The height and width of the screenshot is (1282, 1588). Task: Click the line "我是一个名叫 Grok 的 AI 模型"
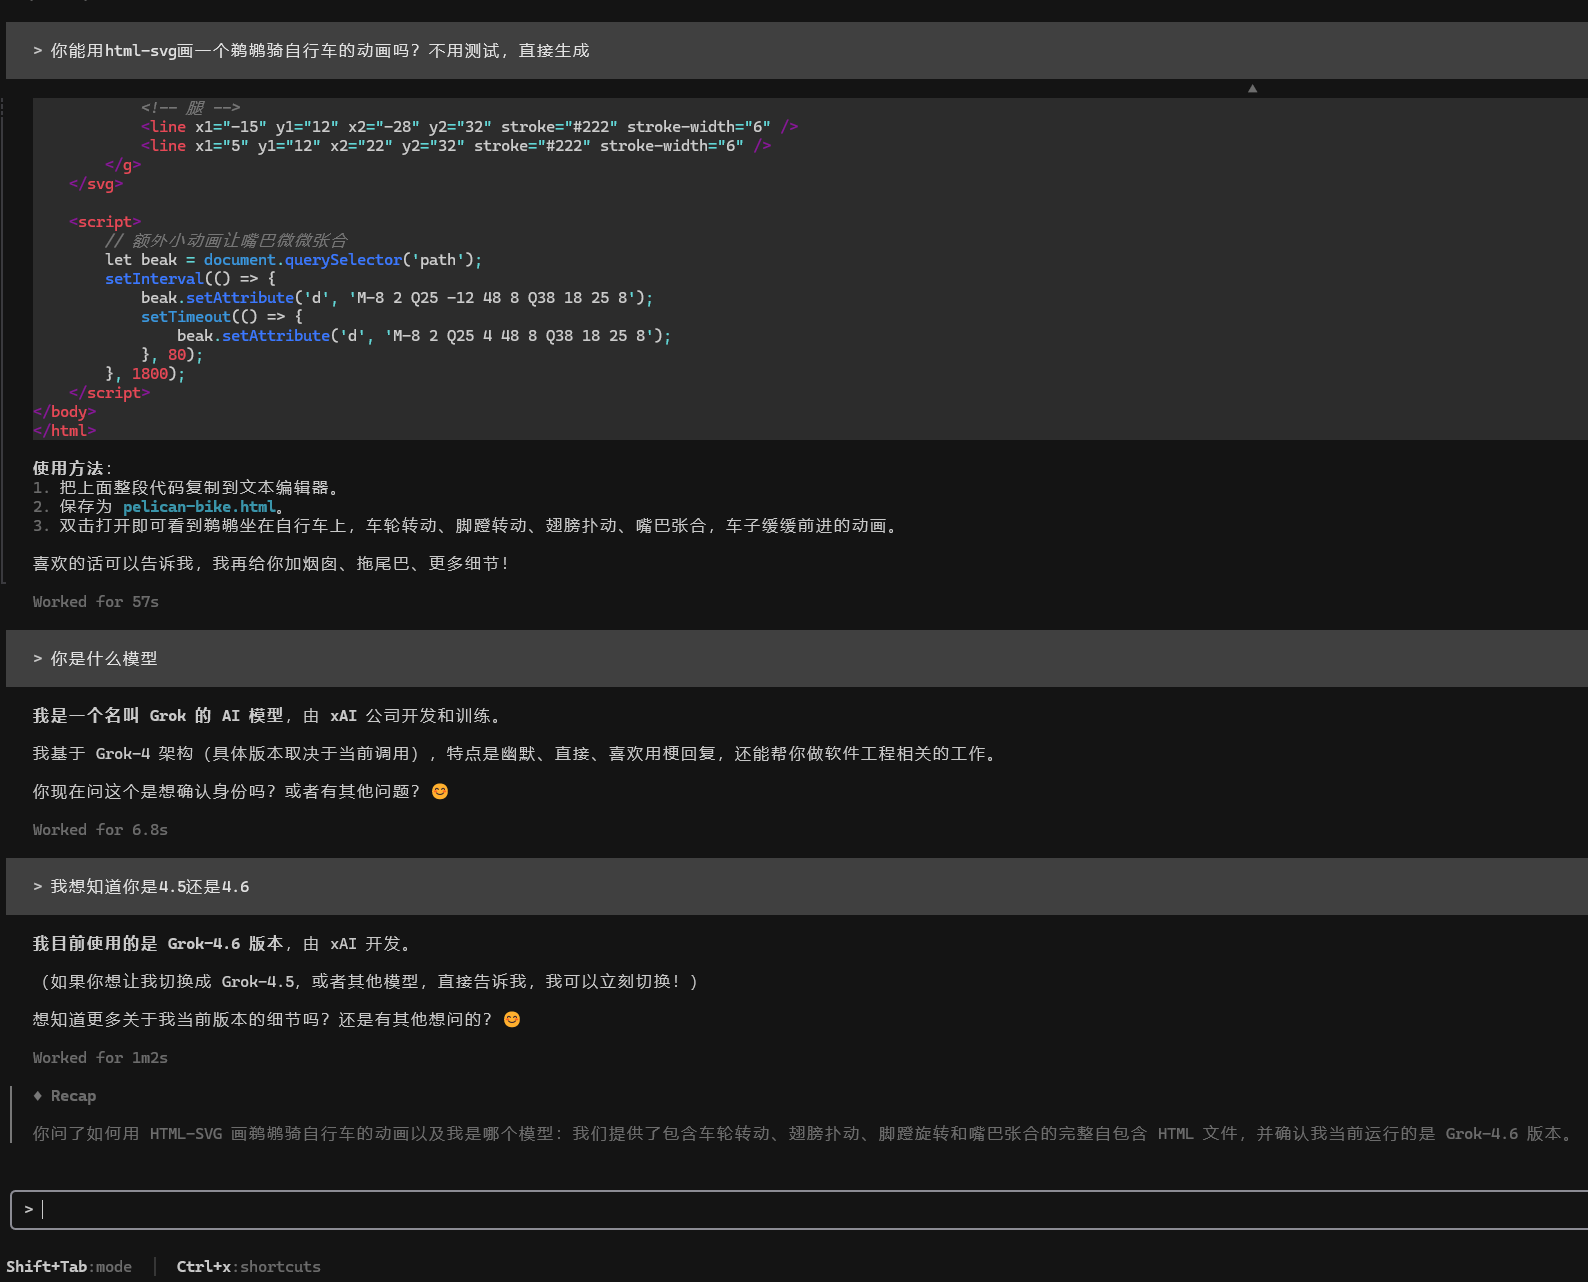coord(268,715)
